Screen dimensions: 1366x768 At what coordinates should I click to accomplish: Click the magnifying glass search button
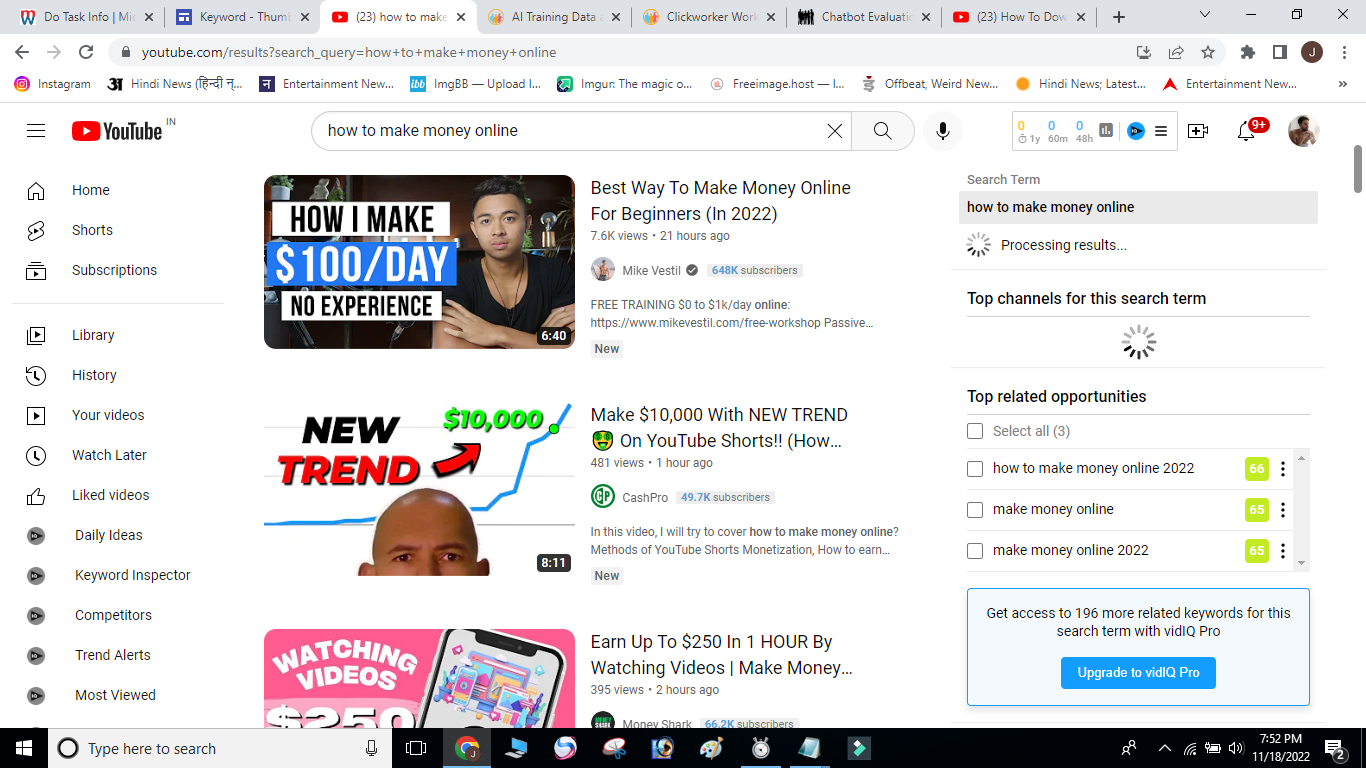882,131
